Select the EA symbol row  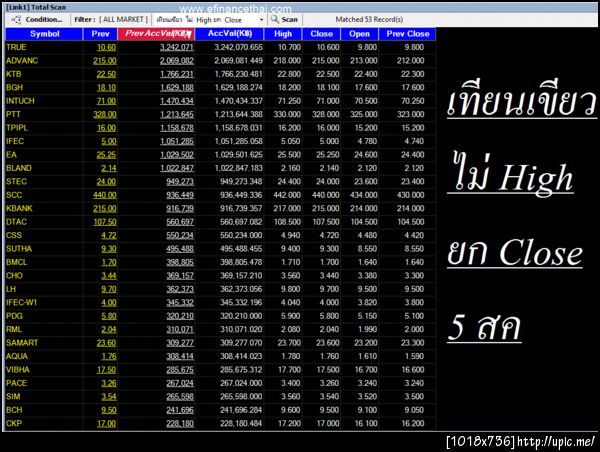pyautogui.click(x=220, y=155)
